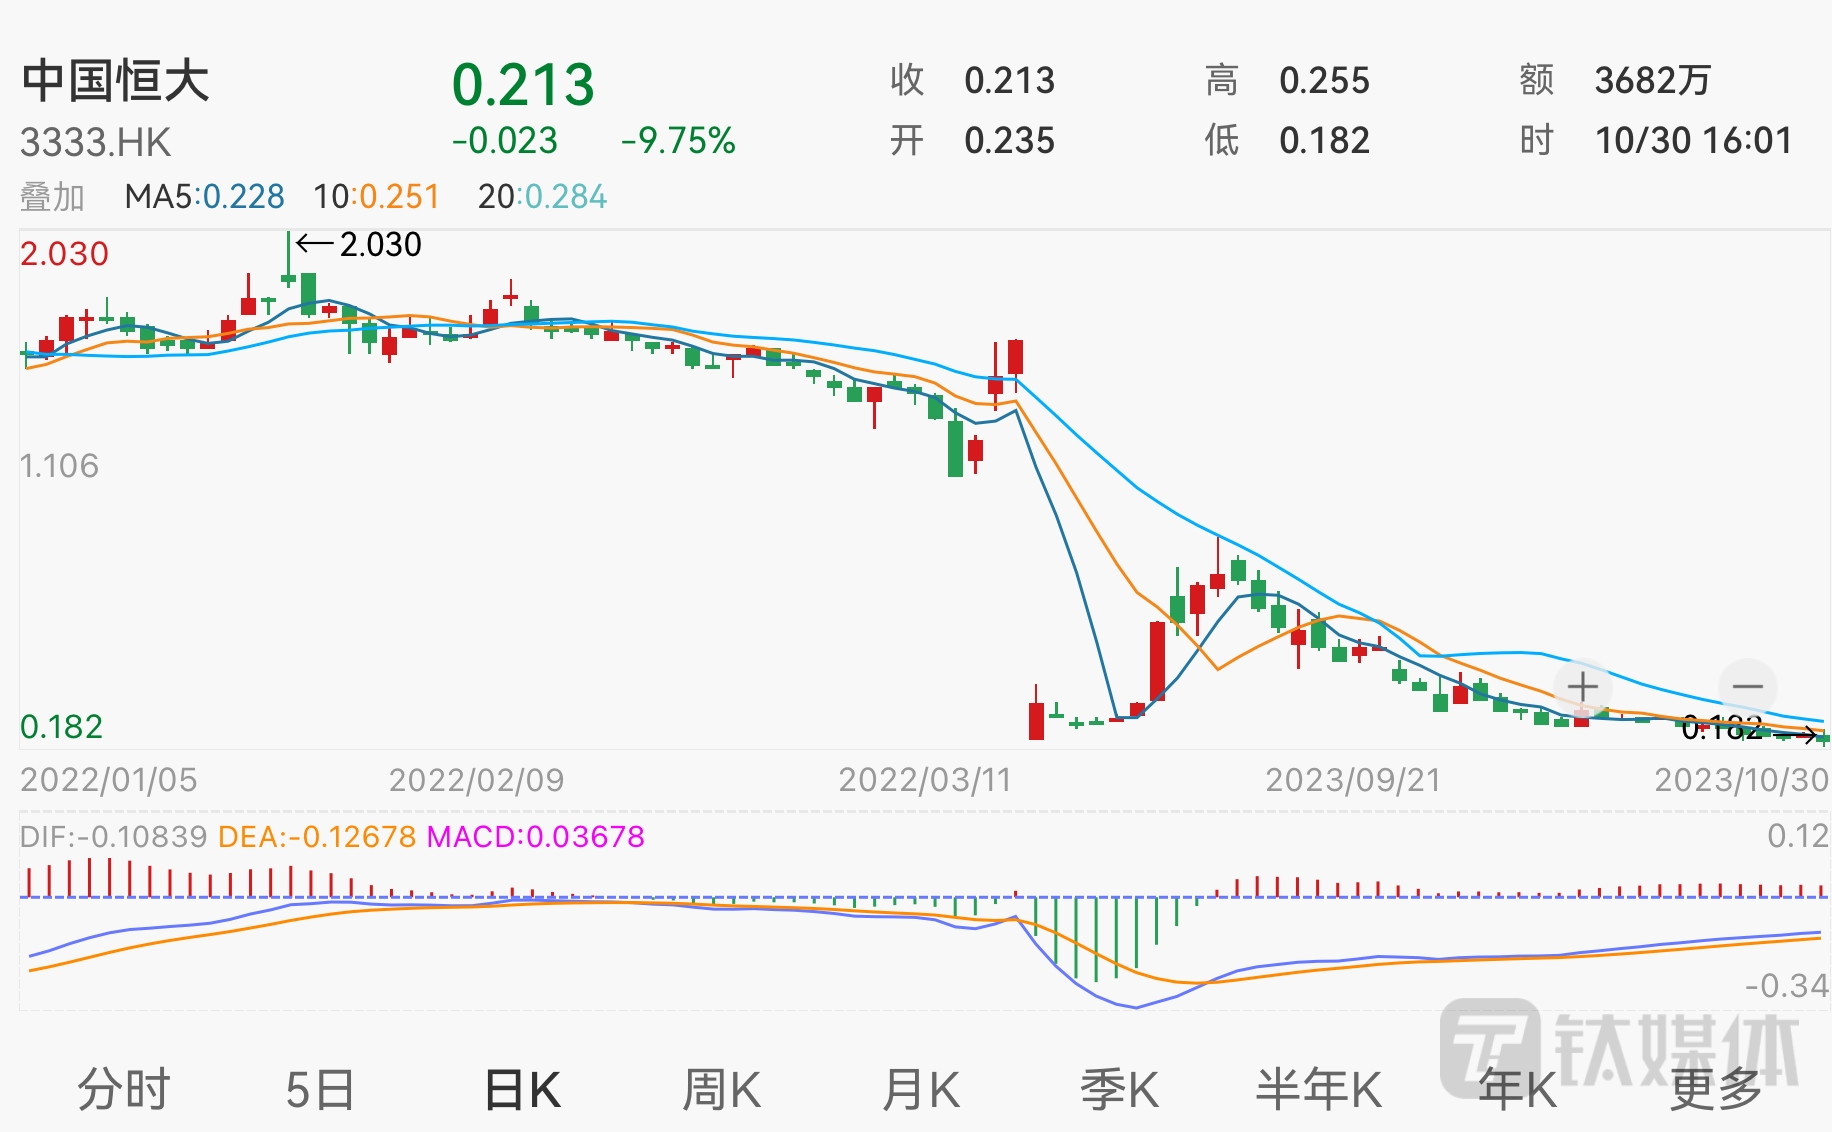Zoom in chart with plus icon
The height and width of the screenshot is (1132, 1832).
(x=1582, y=688)
